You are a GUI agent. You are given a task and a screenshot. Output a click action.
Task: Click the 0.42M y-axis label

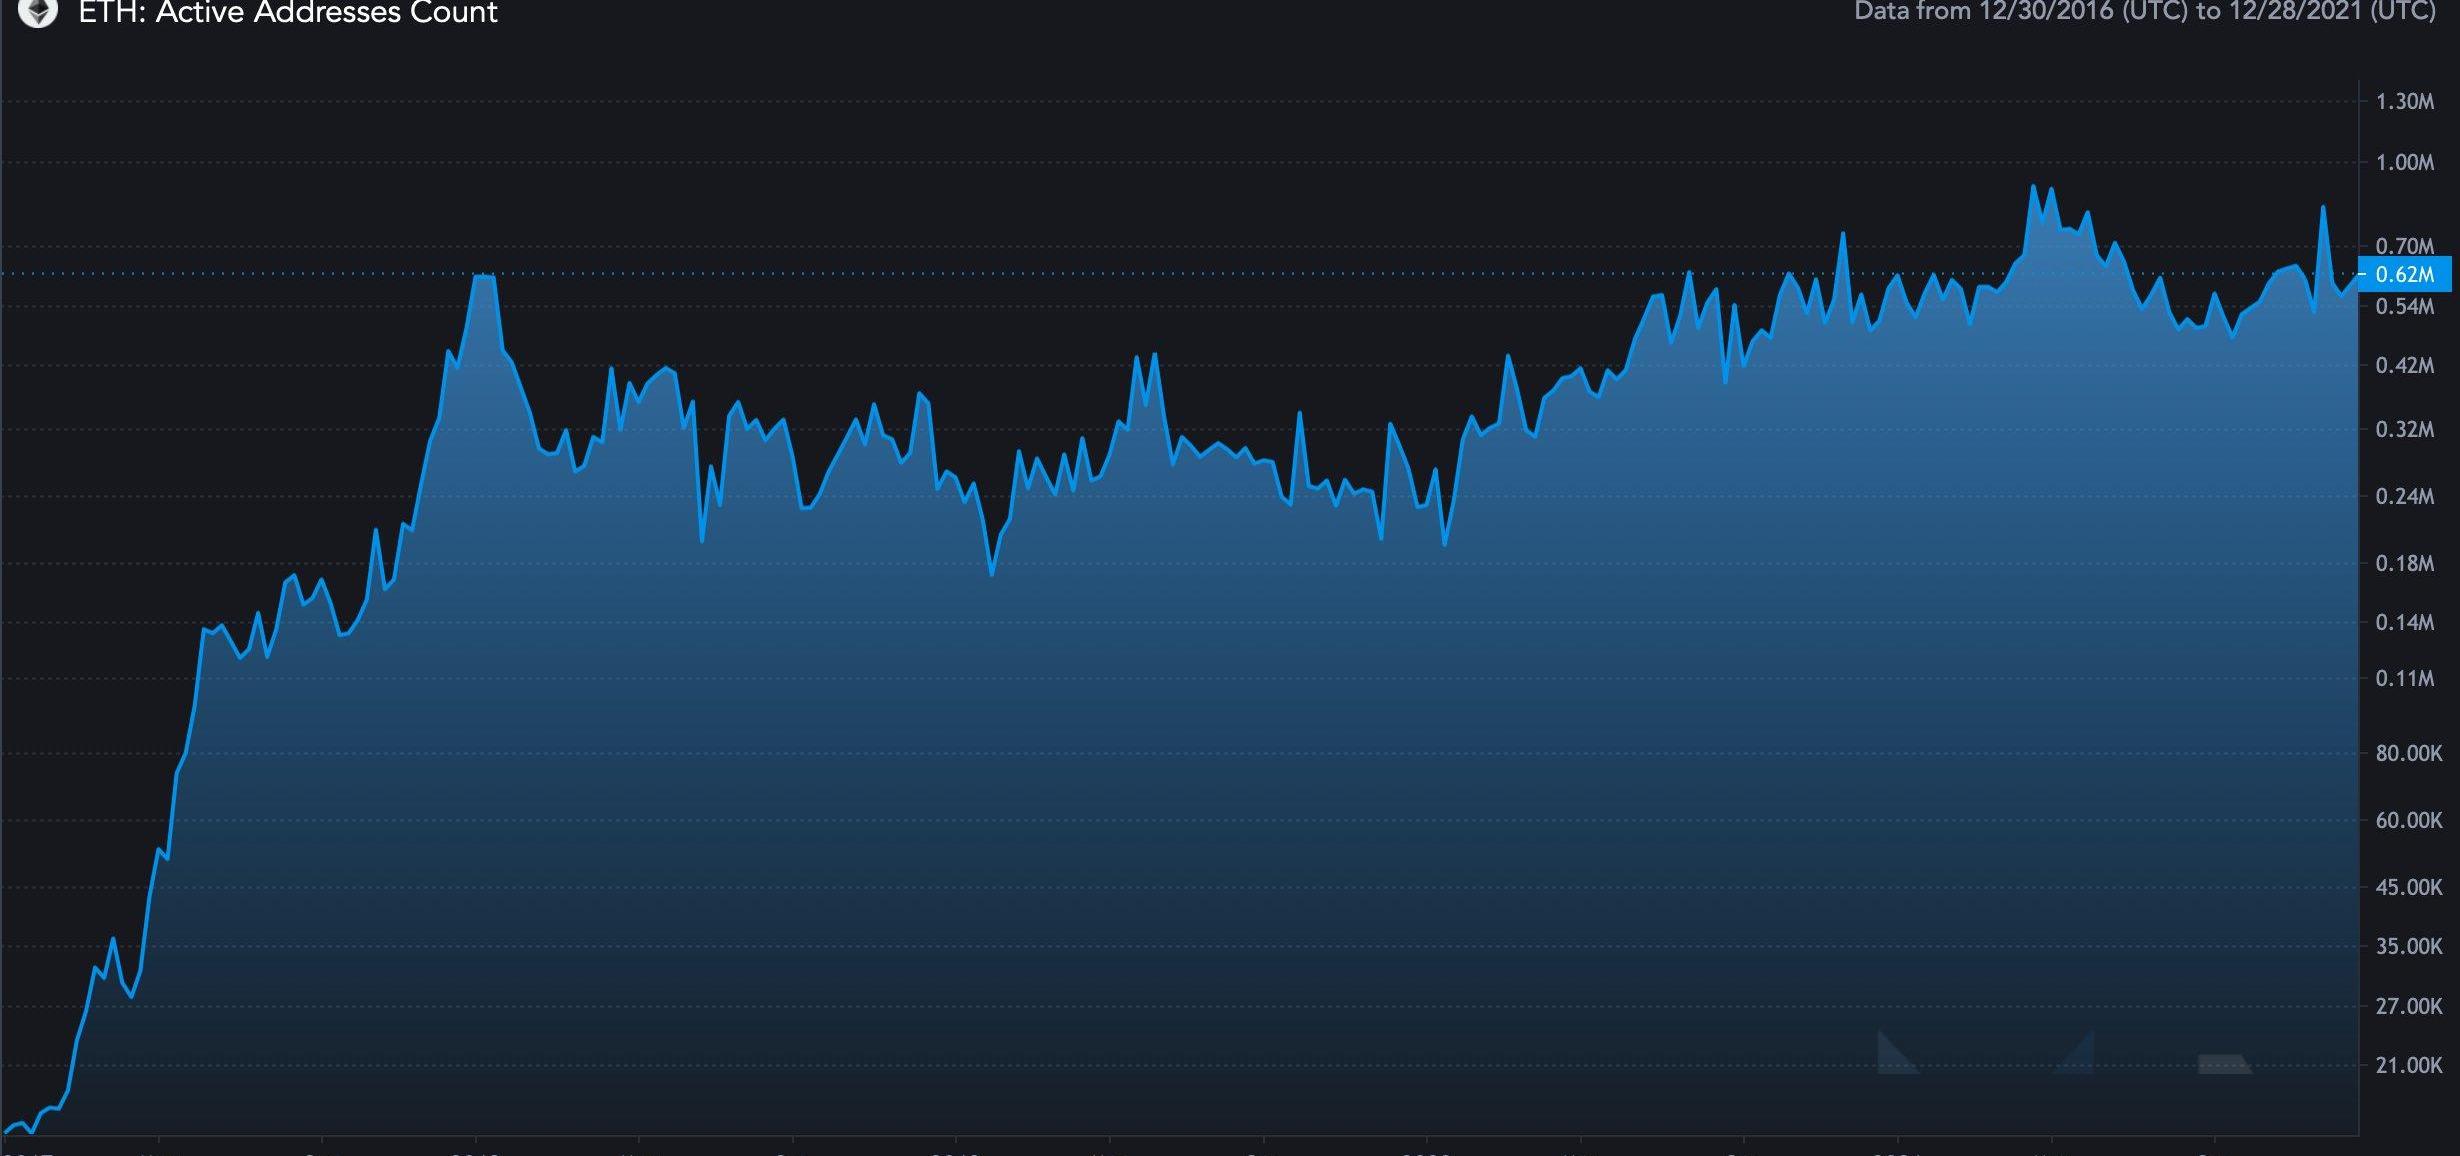click(x=2405, y=365)
